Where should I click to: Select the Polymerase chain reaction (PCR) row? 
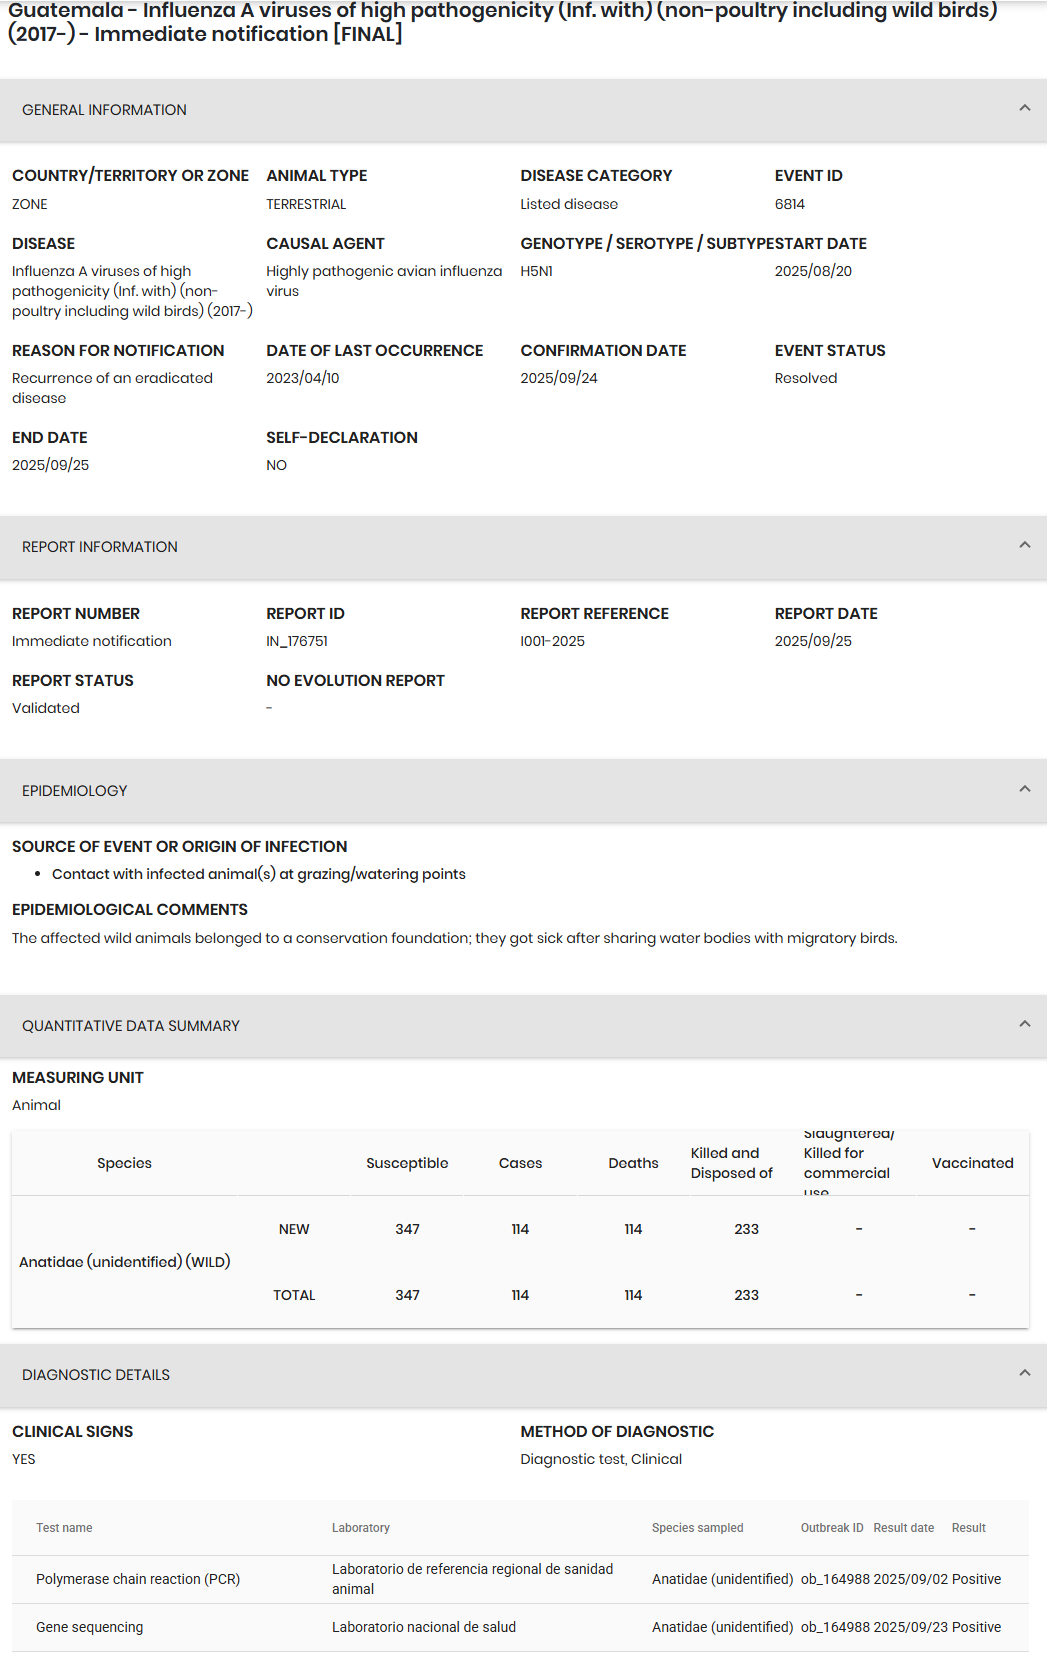coord(138,1579)
